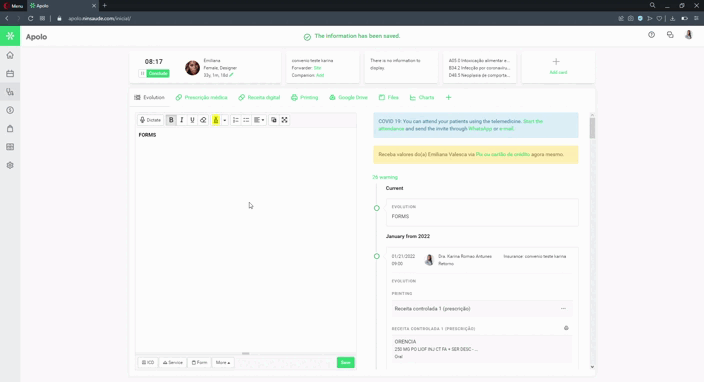Open the help question mark icon
The image size is (704, 382).
pos(651,35)
